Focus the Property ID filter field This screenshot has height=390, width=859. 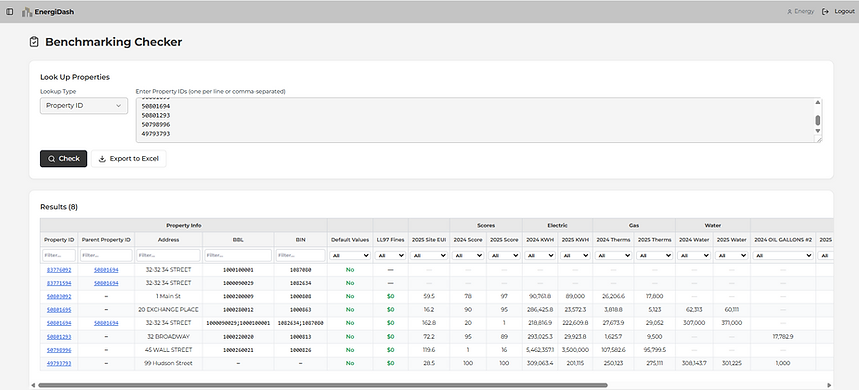59,255
